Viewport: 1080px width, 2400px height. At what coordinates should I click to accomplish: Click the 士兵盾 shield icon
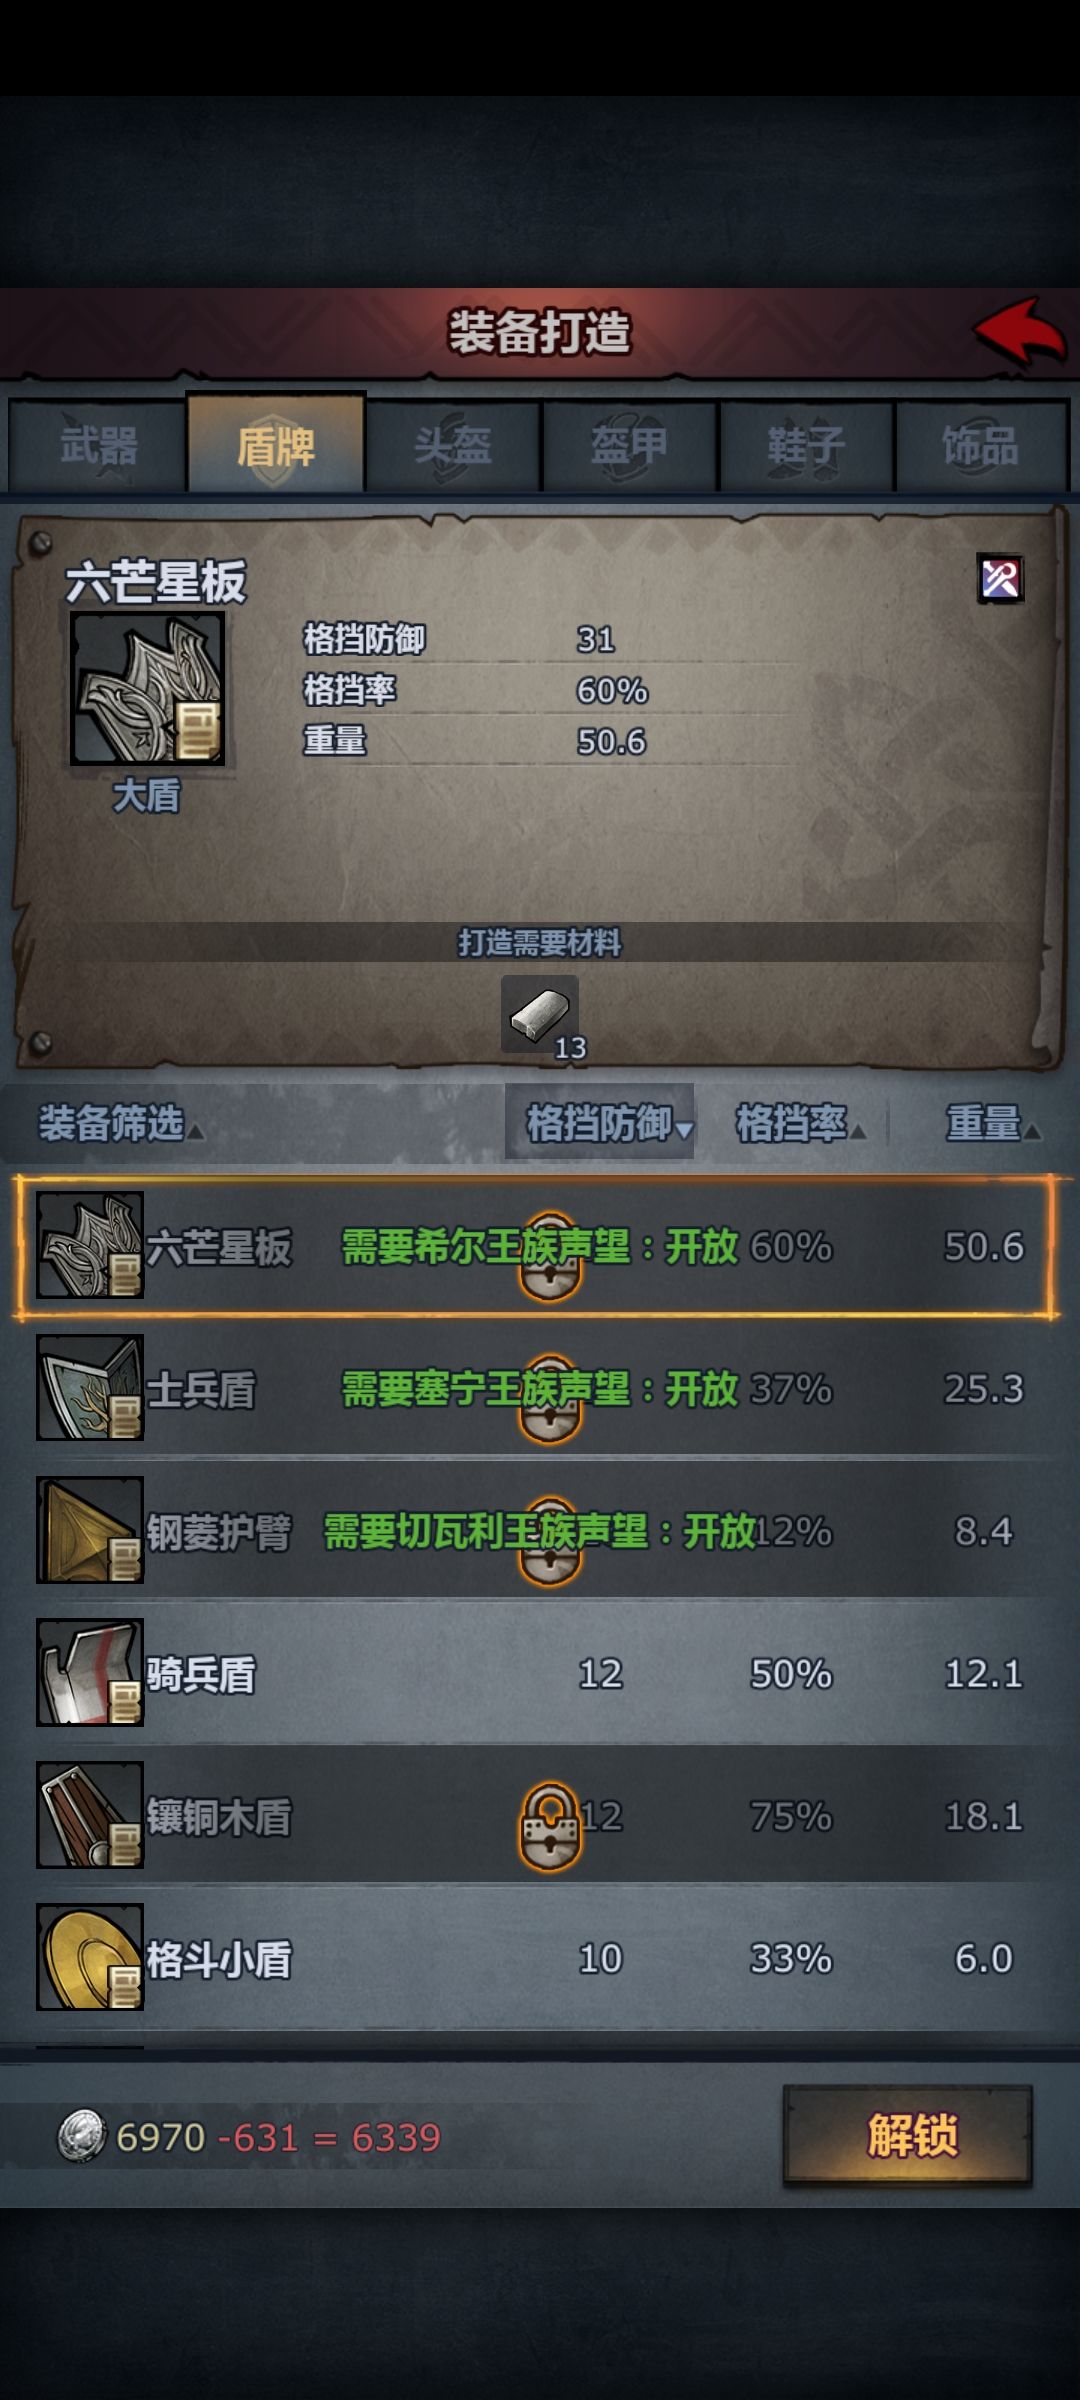pyautogui.click(x=90, y=1388)
